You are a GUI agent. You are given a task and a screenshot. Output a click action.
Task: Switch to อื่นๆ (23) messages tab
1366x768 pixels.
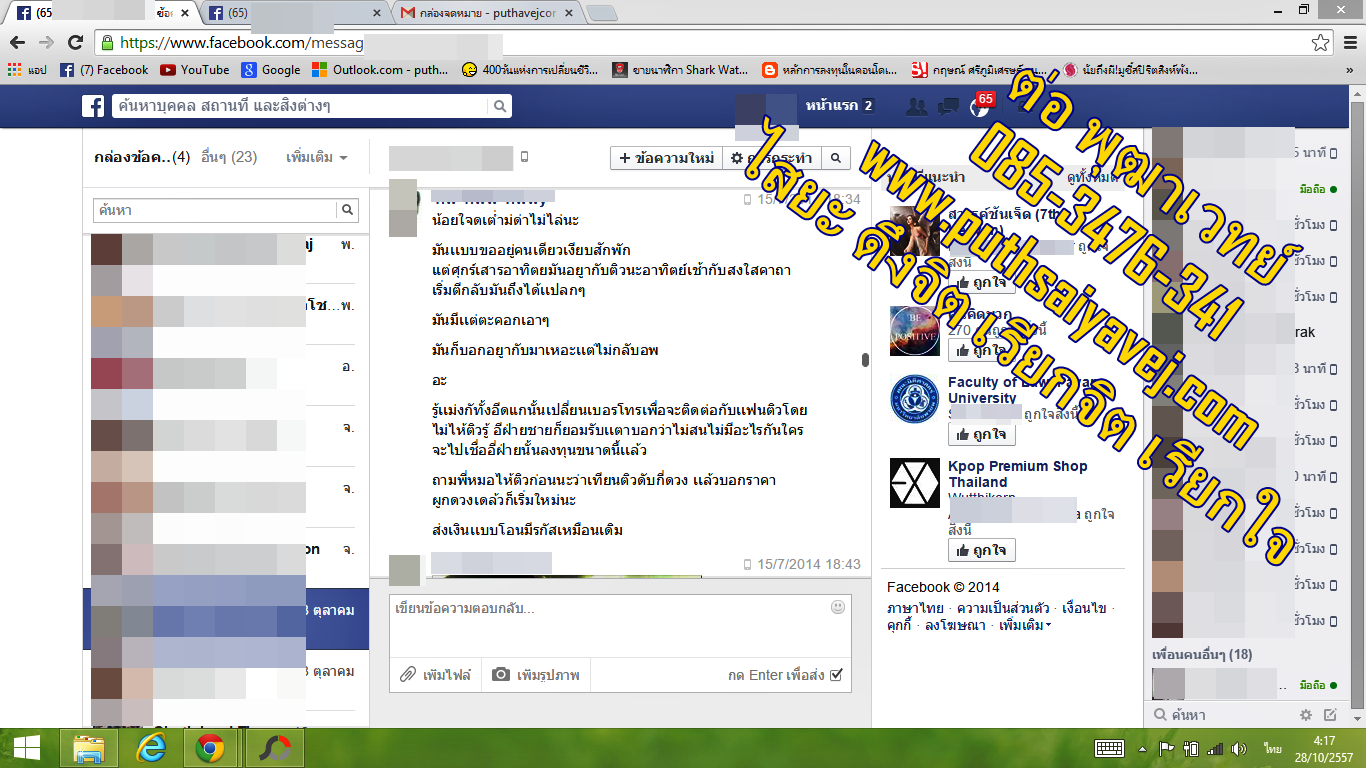229,157
